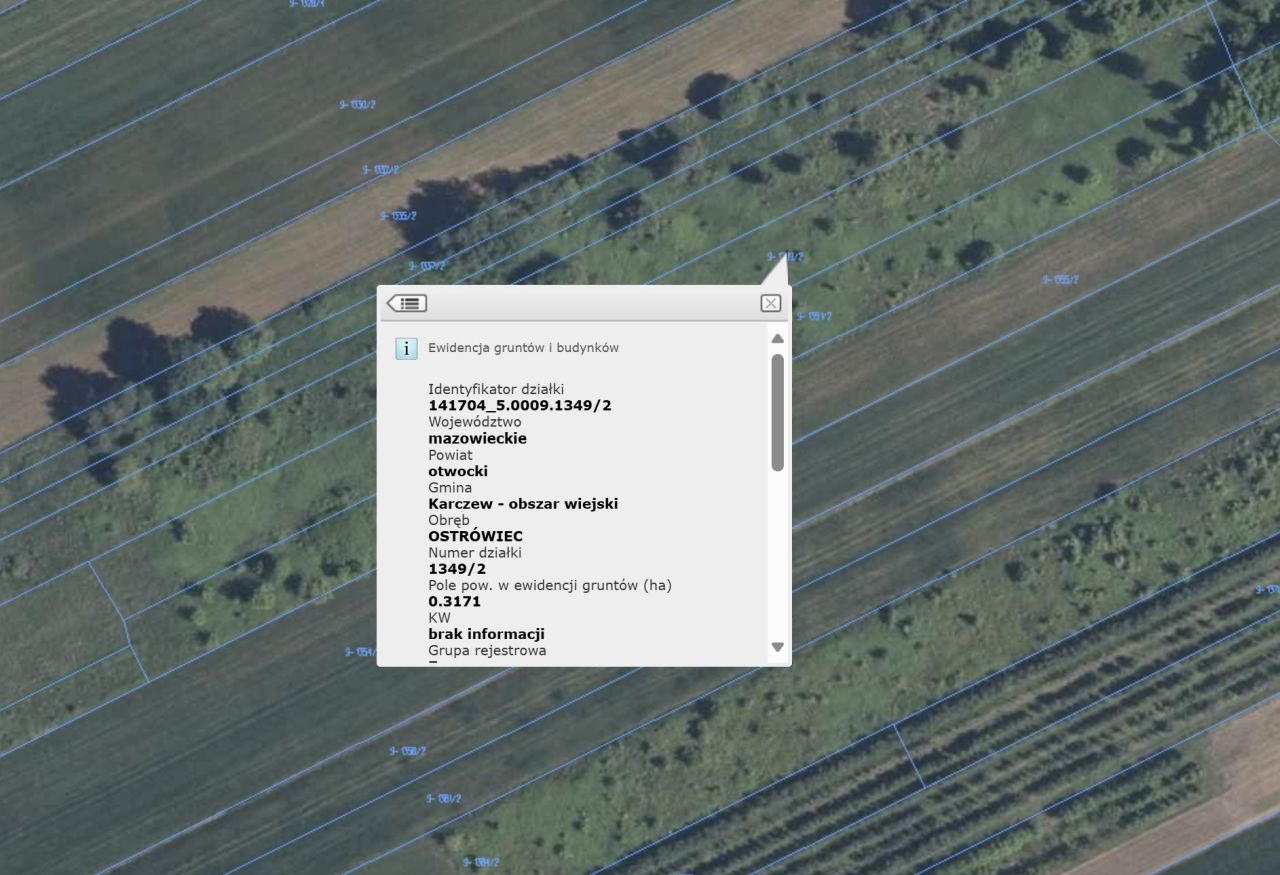Click the value 'otwocki'
Screen dimensions: 1280x875
[458, 471]
